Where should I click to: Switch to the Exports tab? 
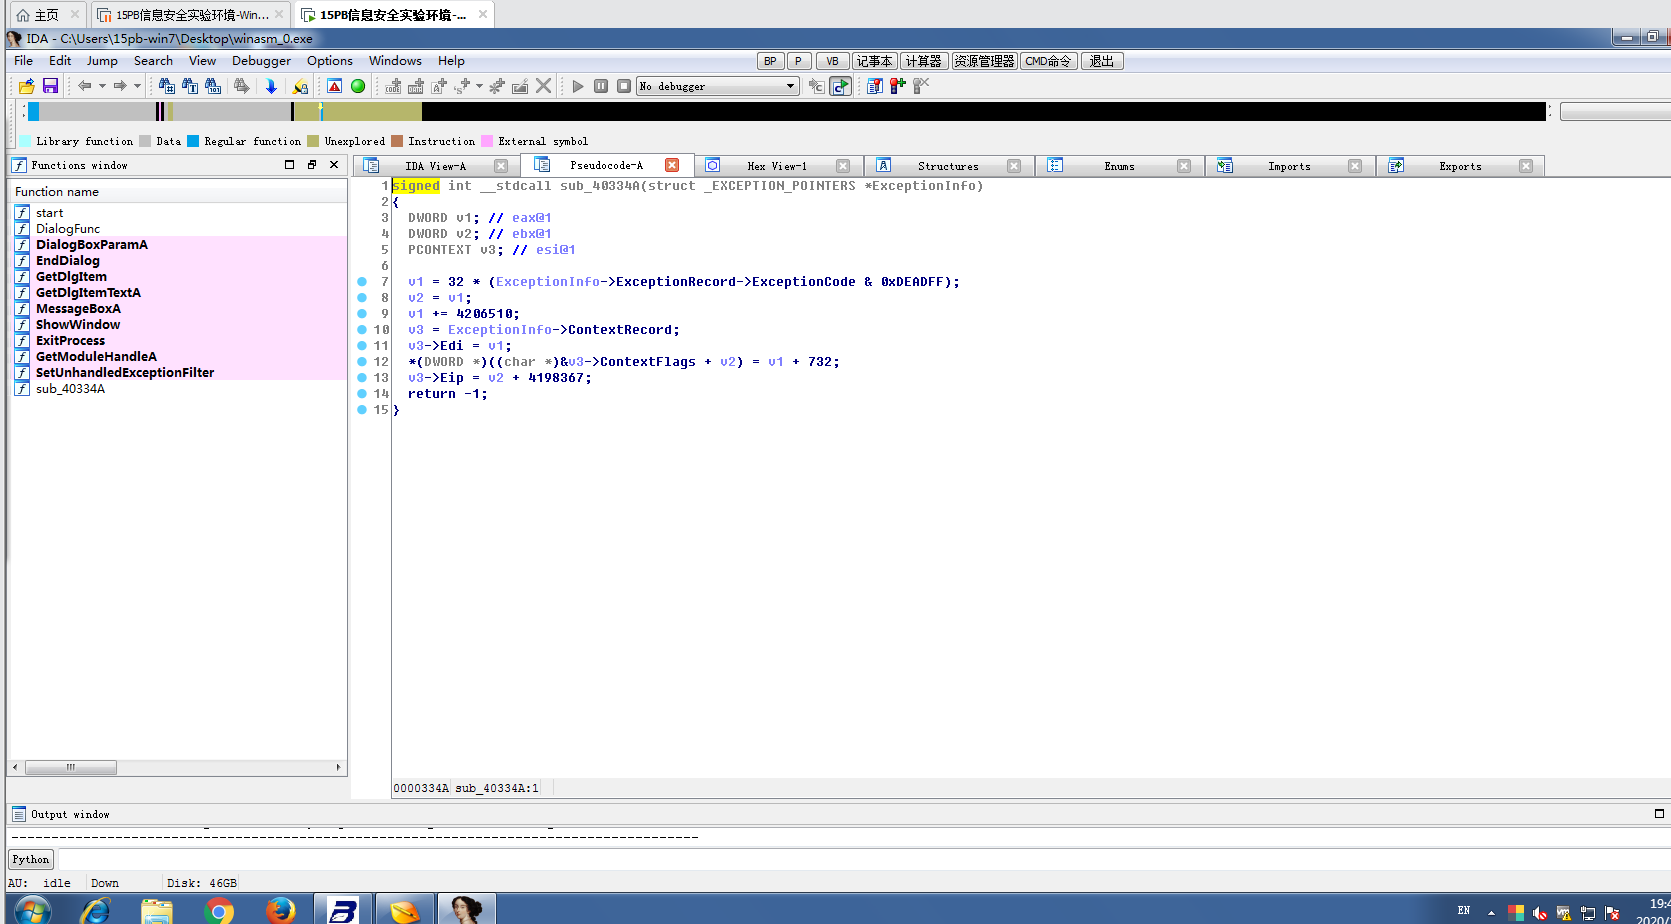(x=1460, y=166)
